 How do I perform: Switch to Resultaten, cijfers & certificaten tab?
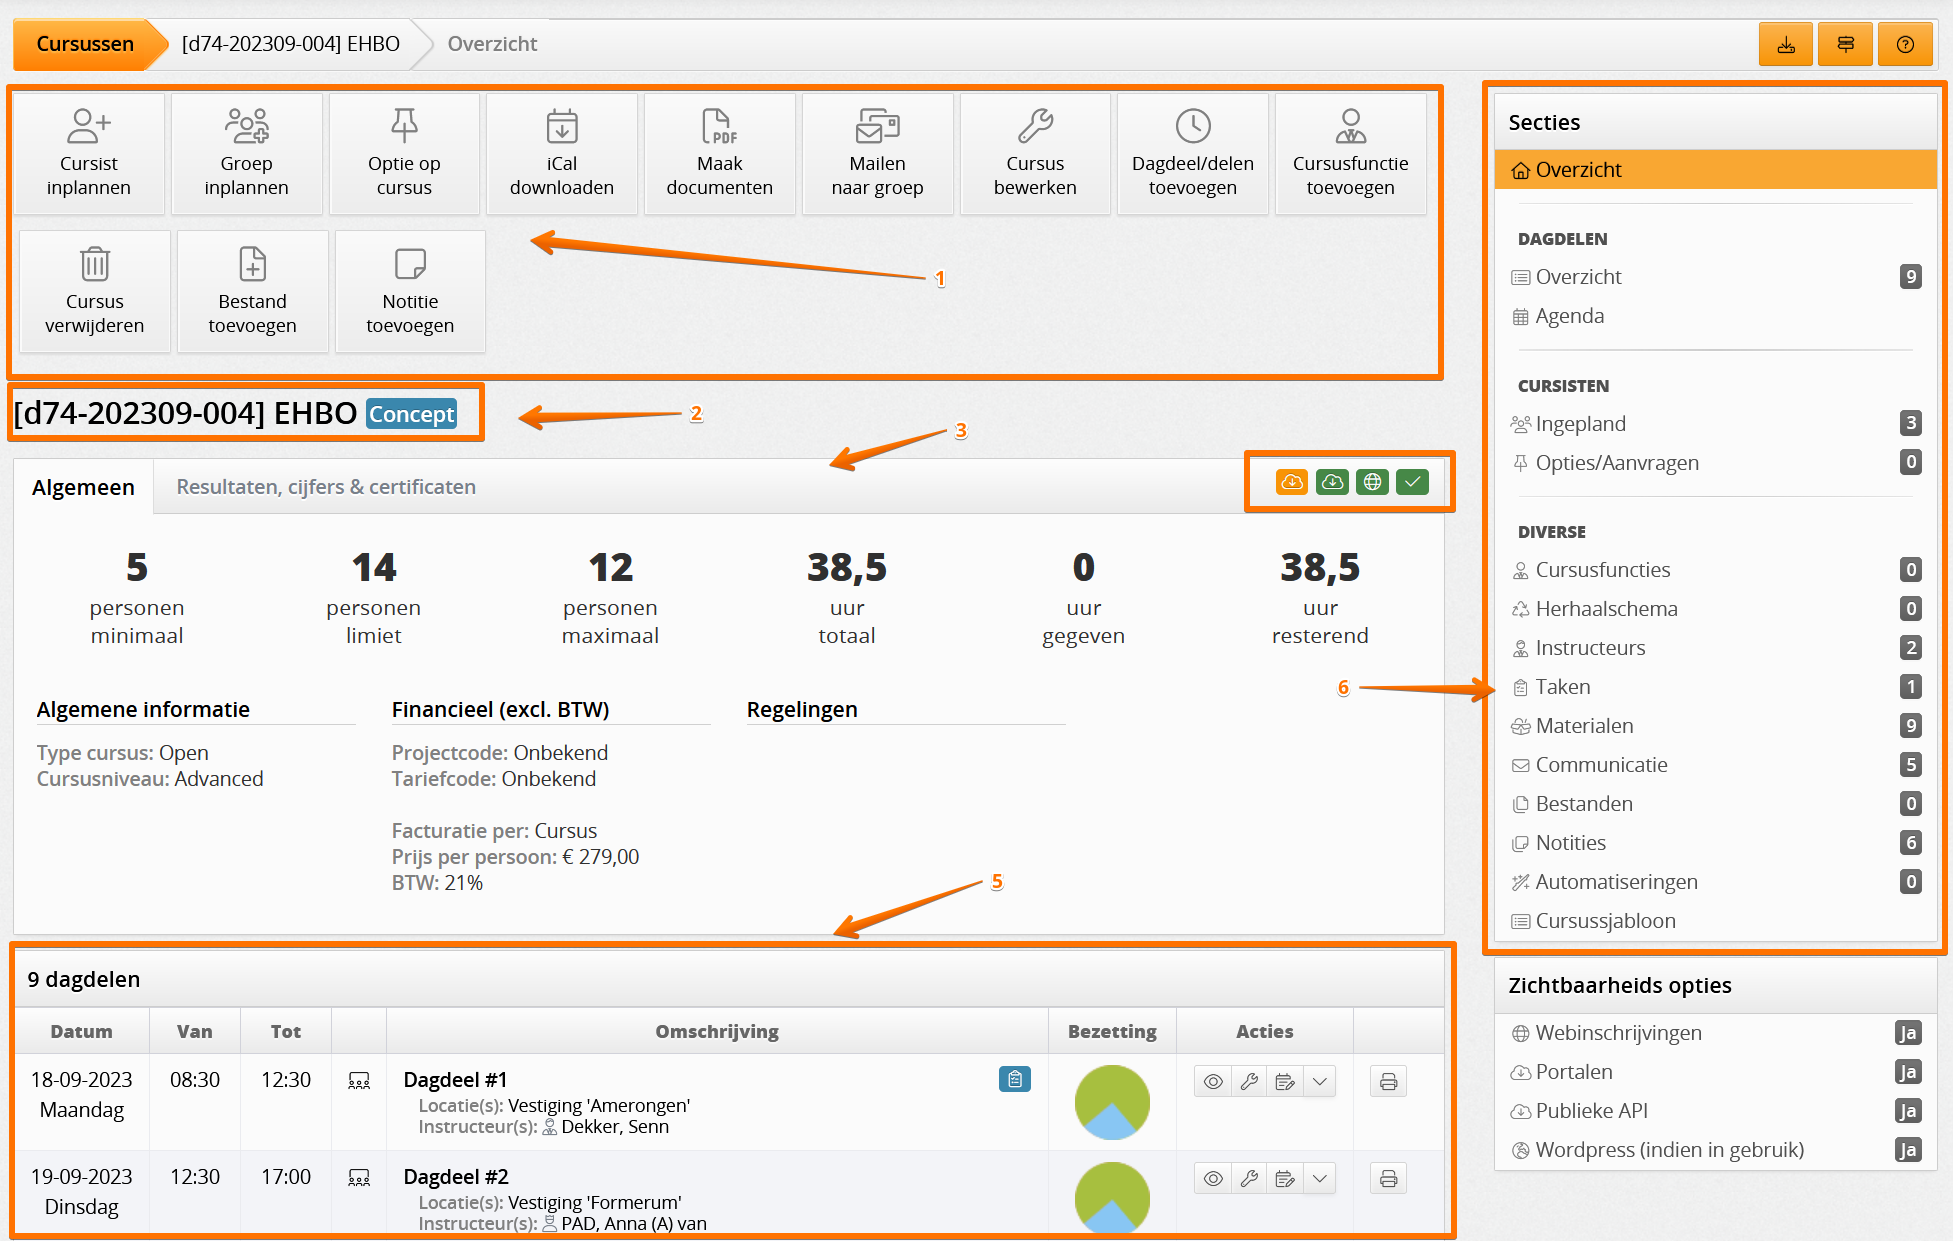click(x=326, y=487)
